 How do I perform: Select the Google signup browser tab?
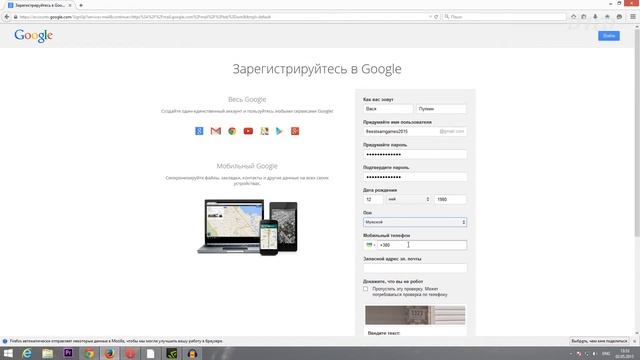click(x=39, y=5)
